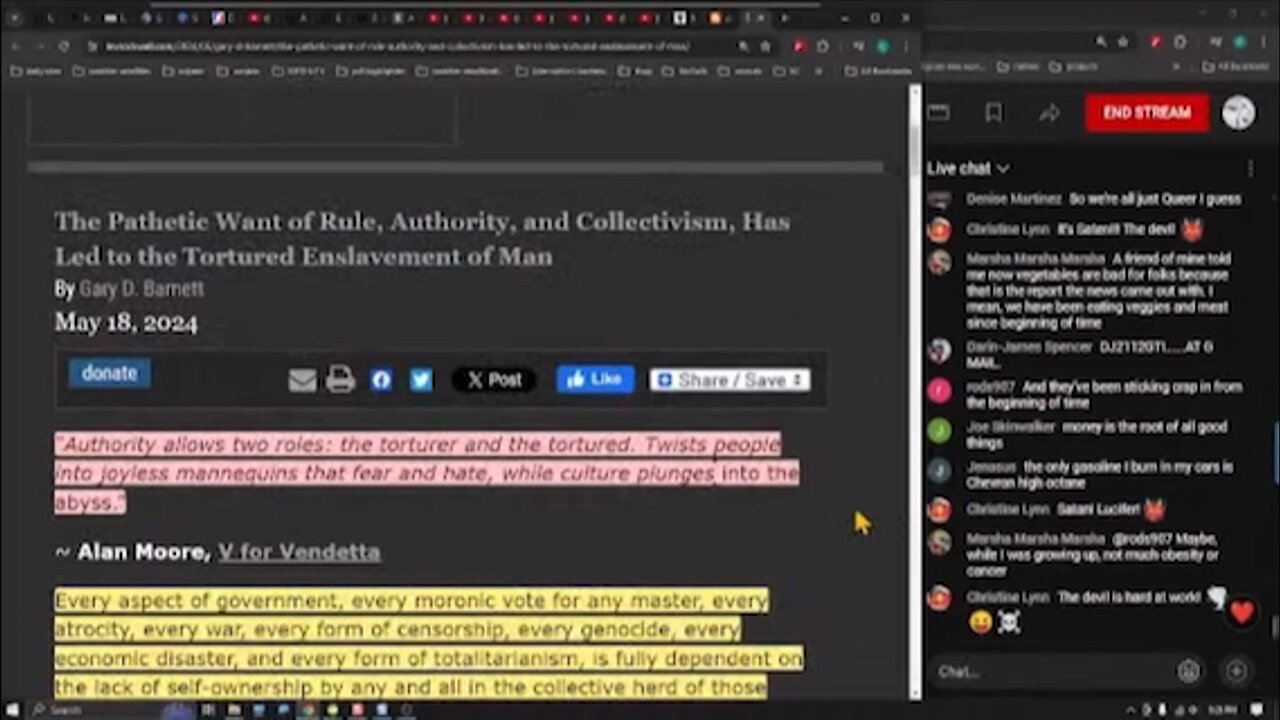
Task: Click the X Post button
Action: (x=494, y=380)
